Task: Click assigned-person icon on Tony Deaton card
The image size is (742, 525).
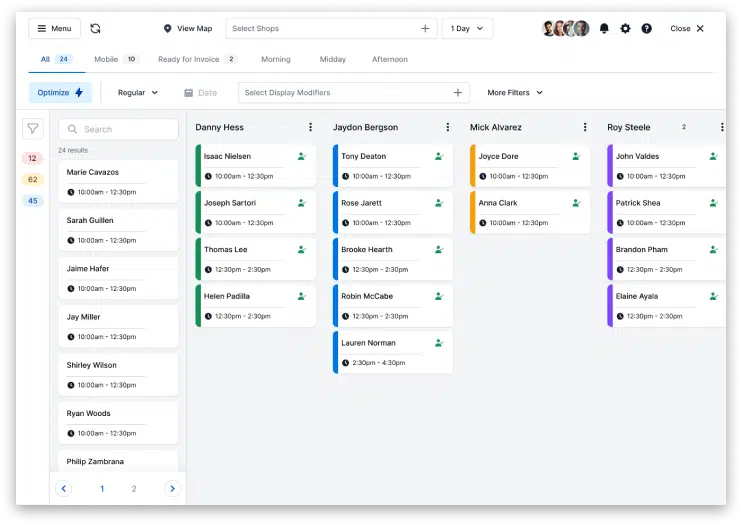Action: [438, 157]
